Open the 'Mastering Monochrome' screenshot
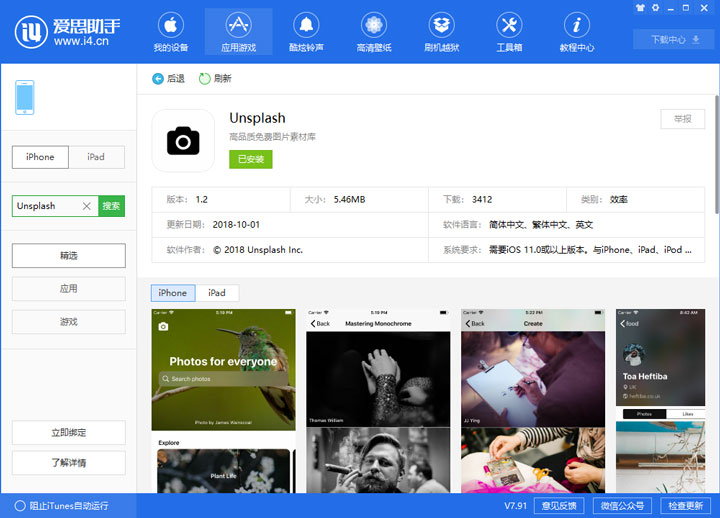Viewport: 720px width, 518px height. pos(378,400)
